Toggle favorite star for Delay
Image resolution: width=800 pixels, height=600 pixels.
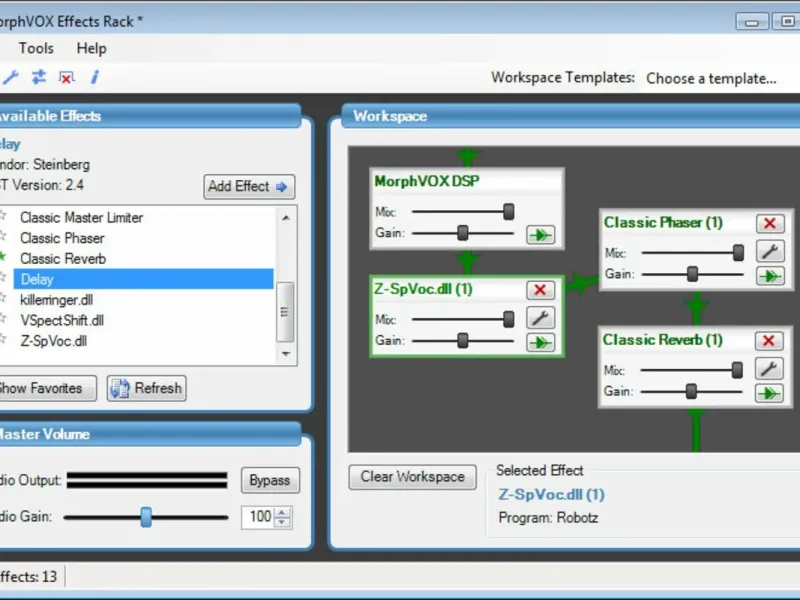[x=3, y=278]
